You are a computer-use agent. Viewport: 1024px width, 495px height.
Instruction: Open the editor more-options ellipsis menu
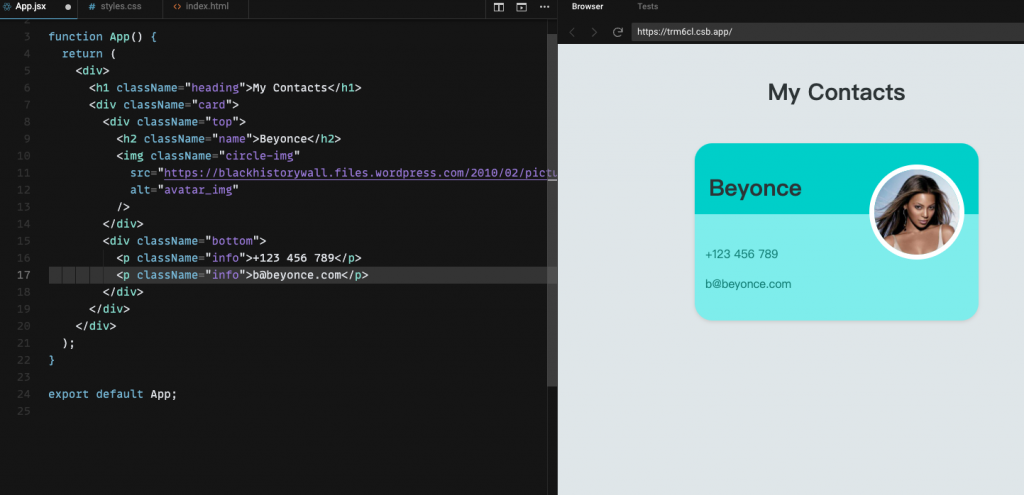544,7
